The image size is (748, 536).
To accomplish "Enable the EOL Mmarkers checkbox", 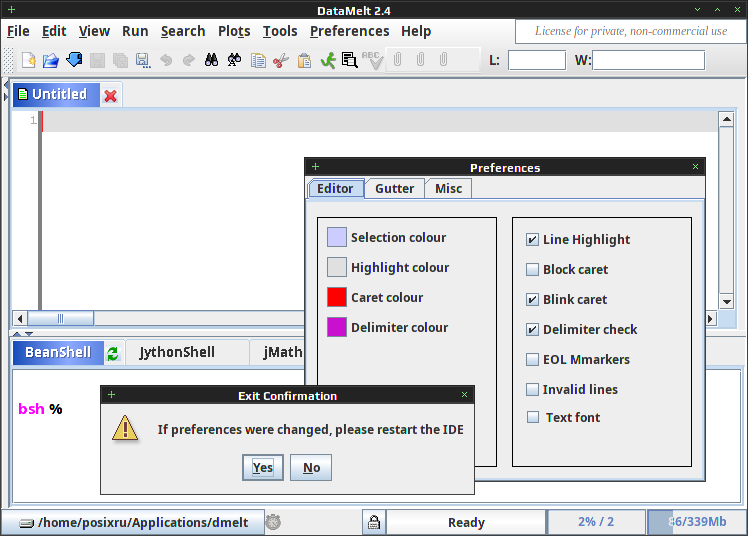I will [532, 360].
